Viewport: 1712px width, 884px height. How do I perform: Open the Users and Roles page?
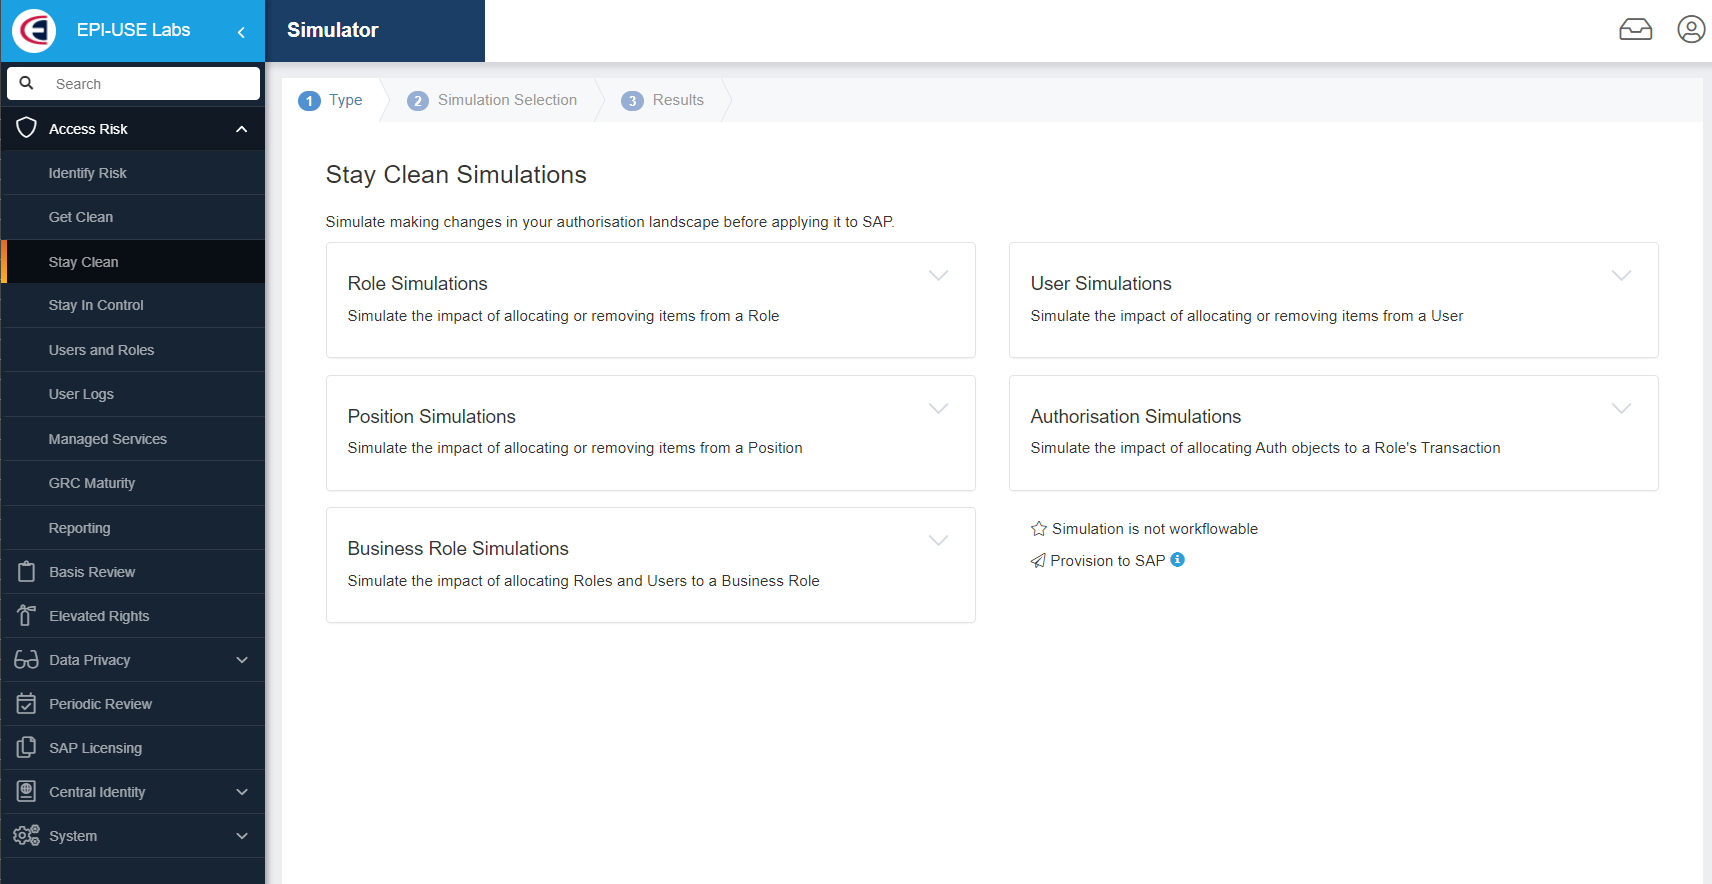tap(101, 350)
